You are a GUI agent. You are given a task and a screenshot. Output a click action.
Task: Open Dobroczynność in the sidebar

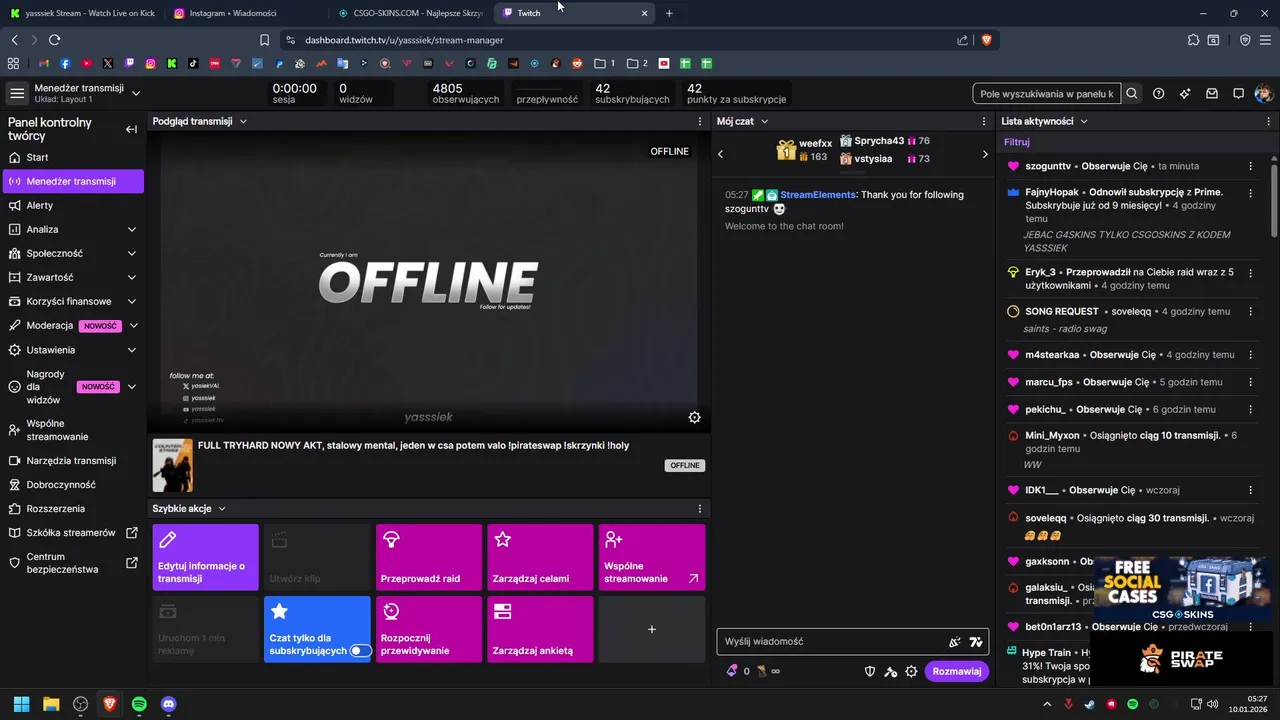point(72,485)
